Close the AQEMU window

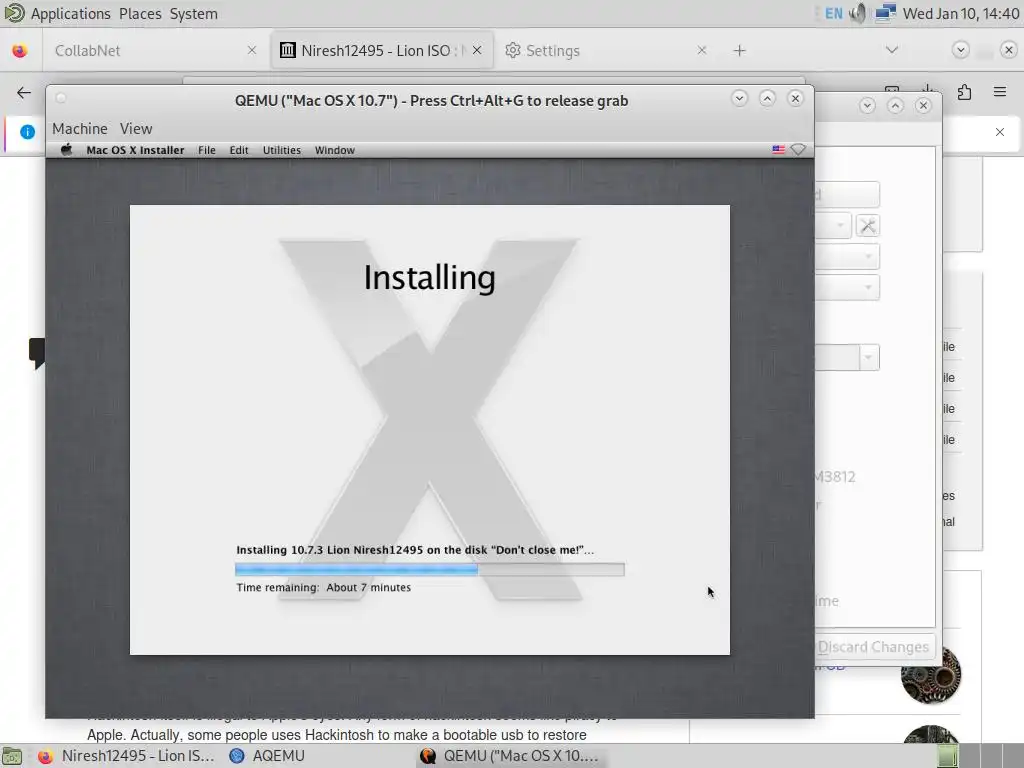tap(923, 106)
